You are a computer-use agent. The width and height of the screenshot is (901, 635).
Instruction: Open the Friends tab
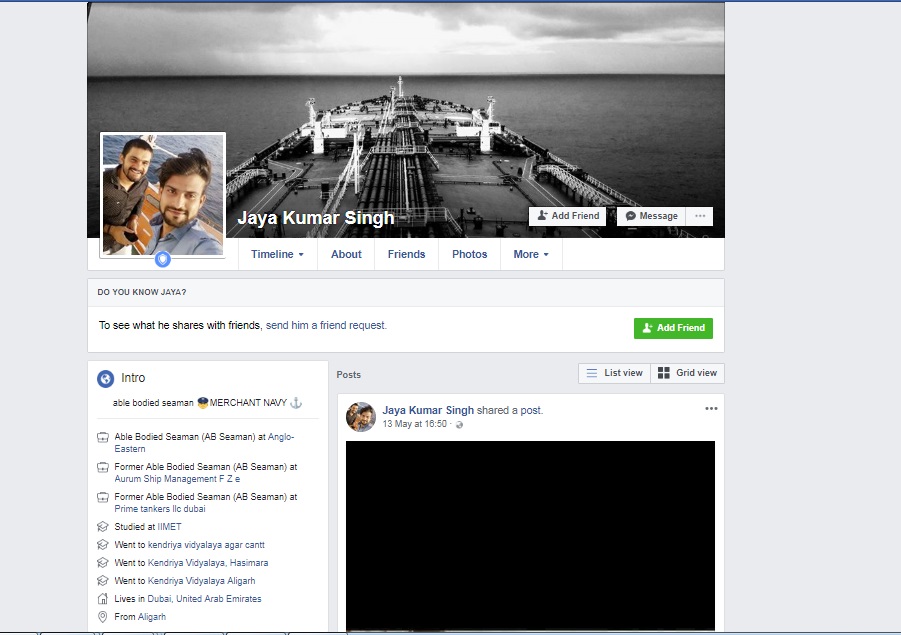click(406, 254)
